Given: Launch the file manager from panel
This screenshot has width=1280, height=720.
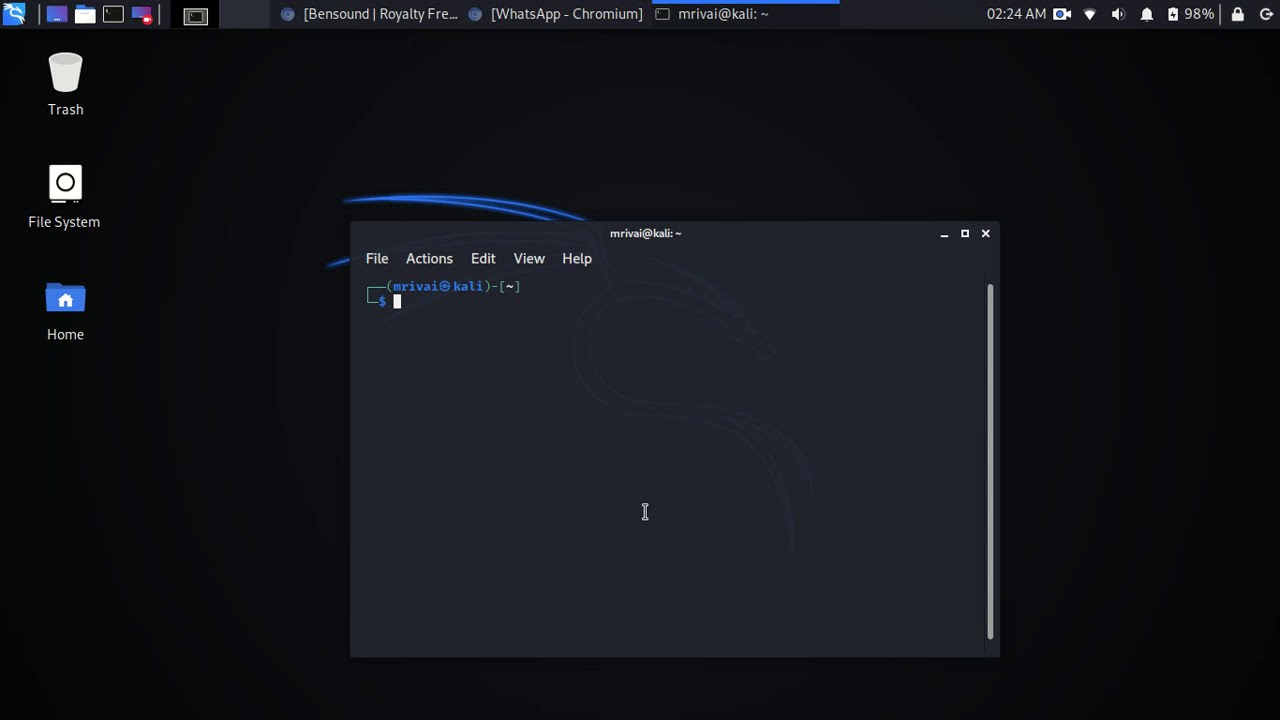Looking at the screenshot, I should point(85,15).
